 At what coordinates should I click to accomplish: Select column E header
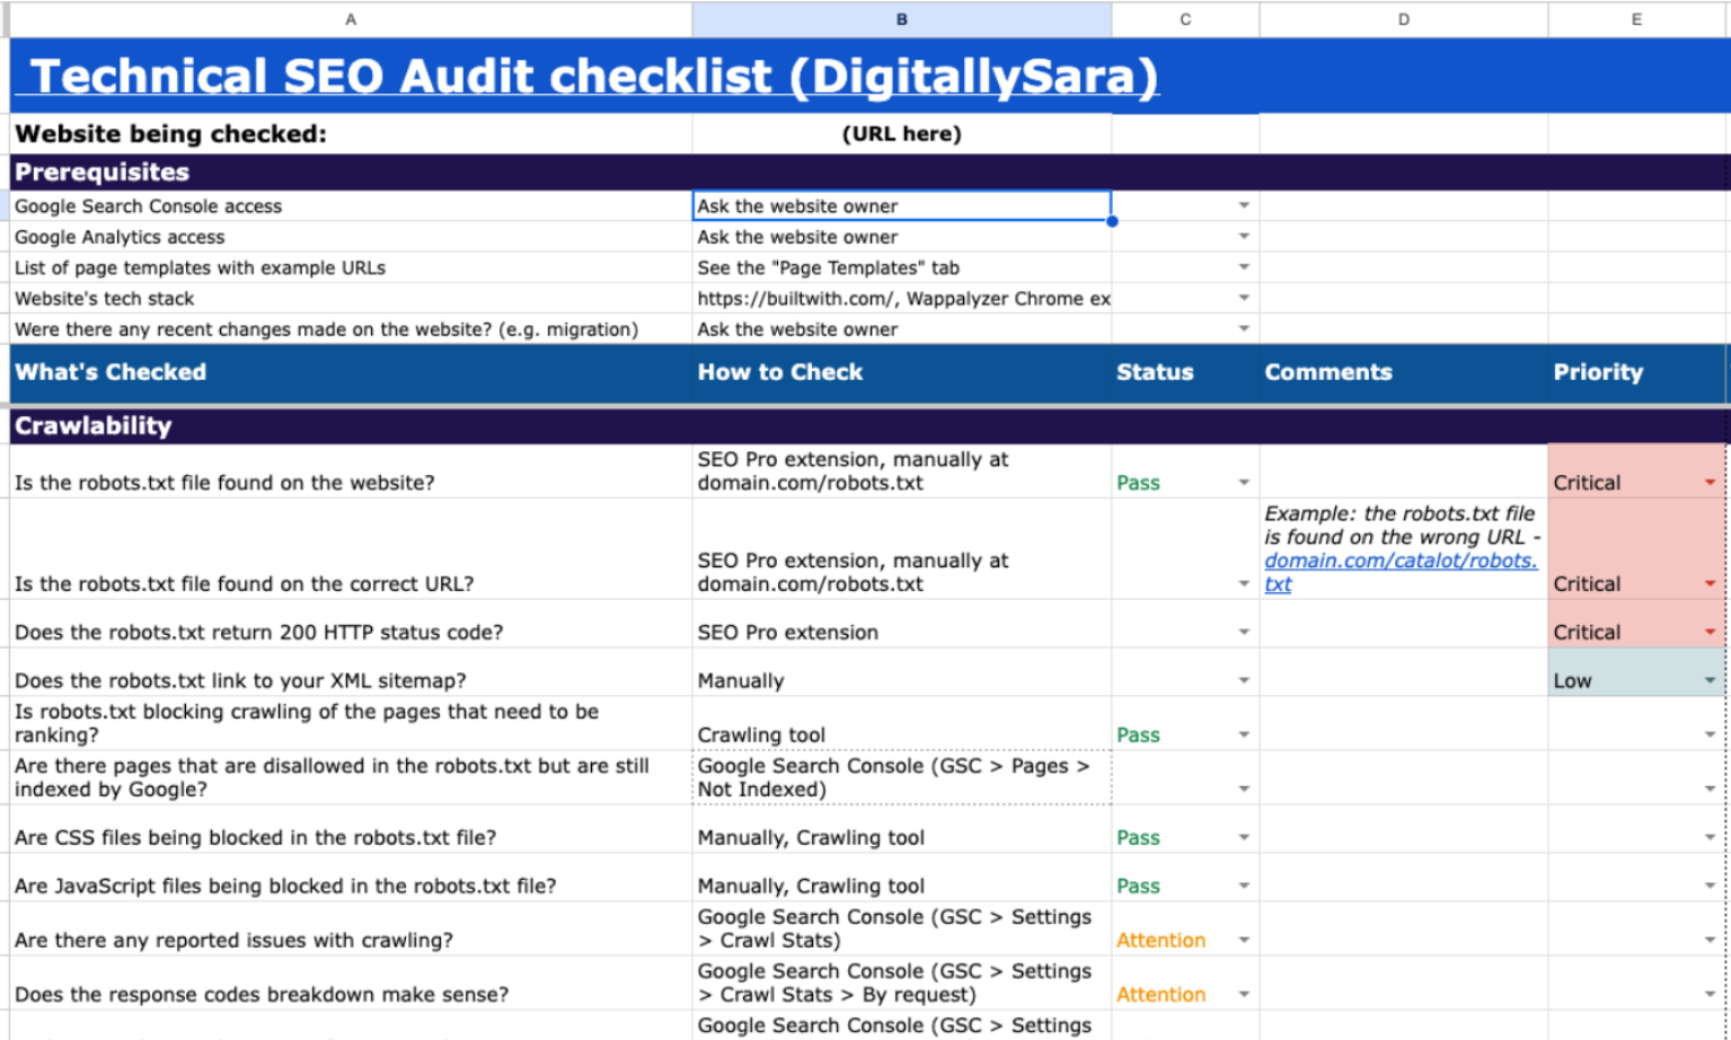coord(1637,19)
